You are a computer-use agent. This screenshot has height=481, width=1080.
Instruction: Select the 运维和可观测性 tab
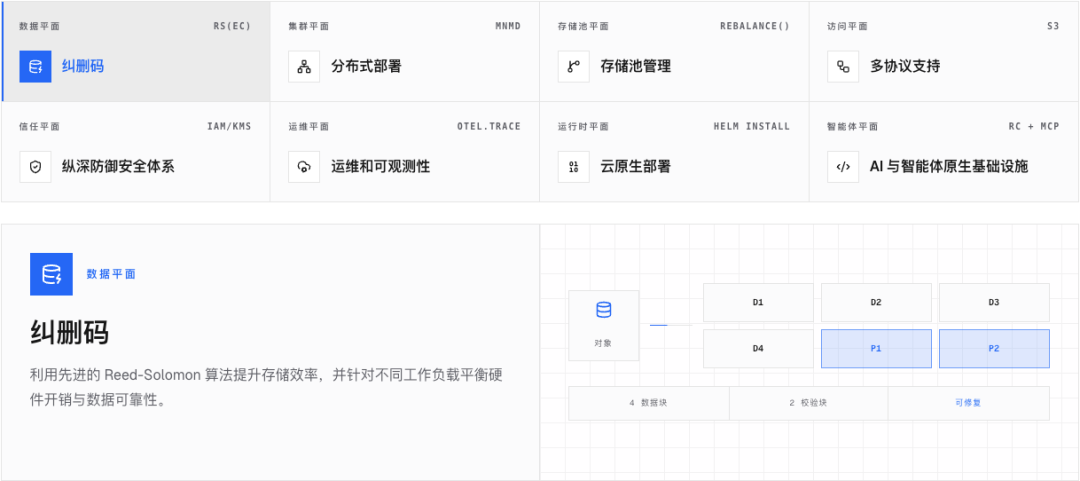[x=404, y=152]
